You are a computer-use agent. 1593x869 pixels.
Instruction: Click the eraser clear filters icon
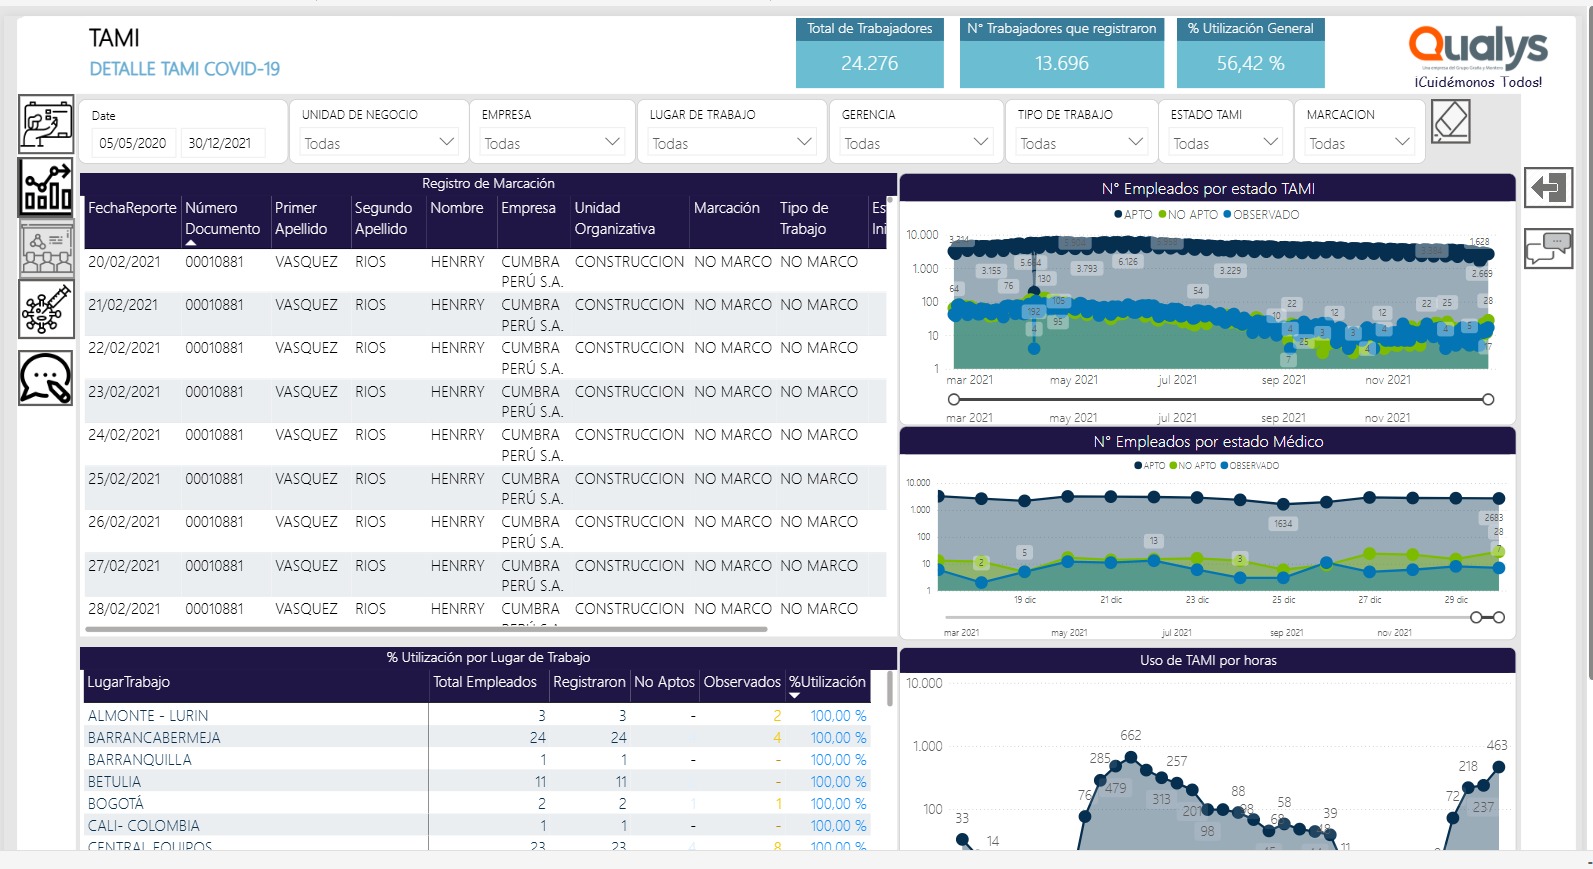1450,122
